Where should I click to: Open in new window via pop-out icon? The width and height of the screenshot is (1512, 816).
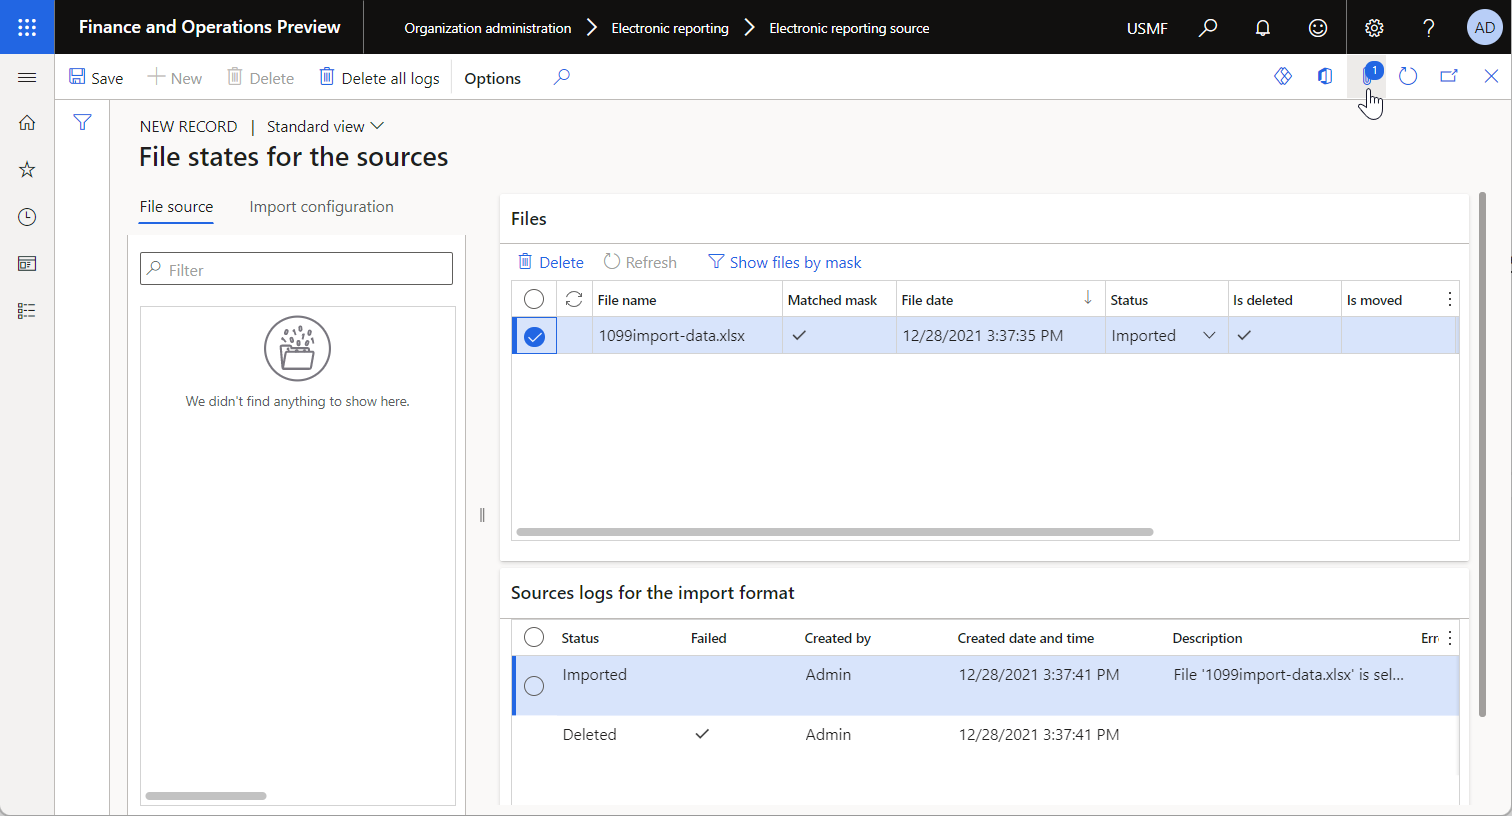click(x=1449, y=75)
